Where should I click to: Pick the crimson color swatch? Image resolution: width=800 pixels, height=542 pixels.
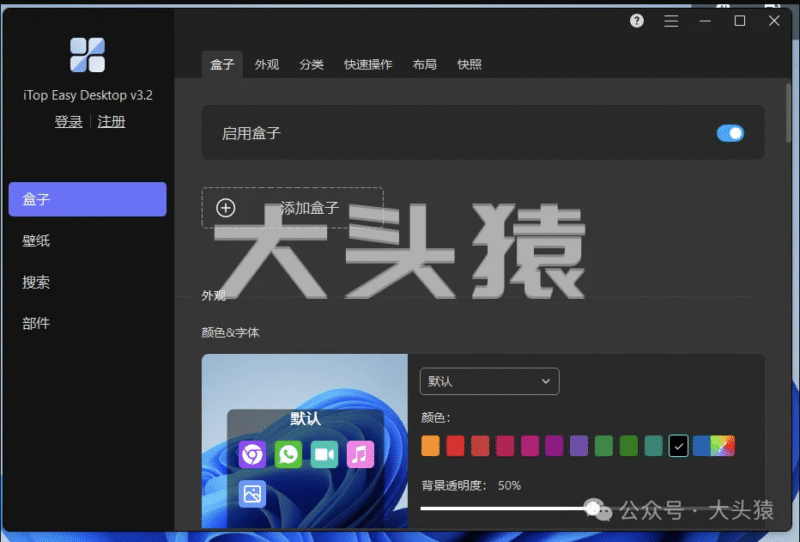(505, 446)
